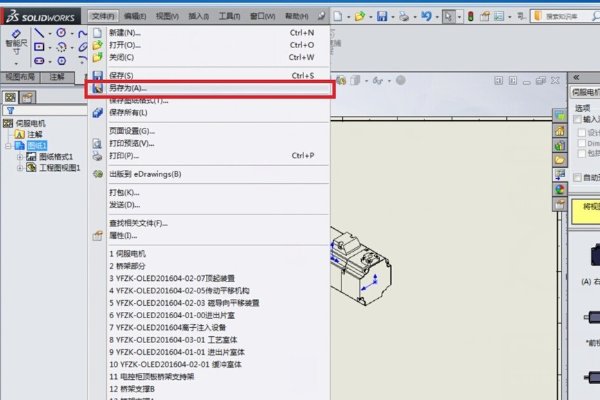Open the dropdown arrow beside New icon

(349, 17)
